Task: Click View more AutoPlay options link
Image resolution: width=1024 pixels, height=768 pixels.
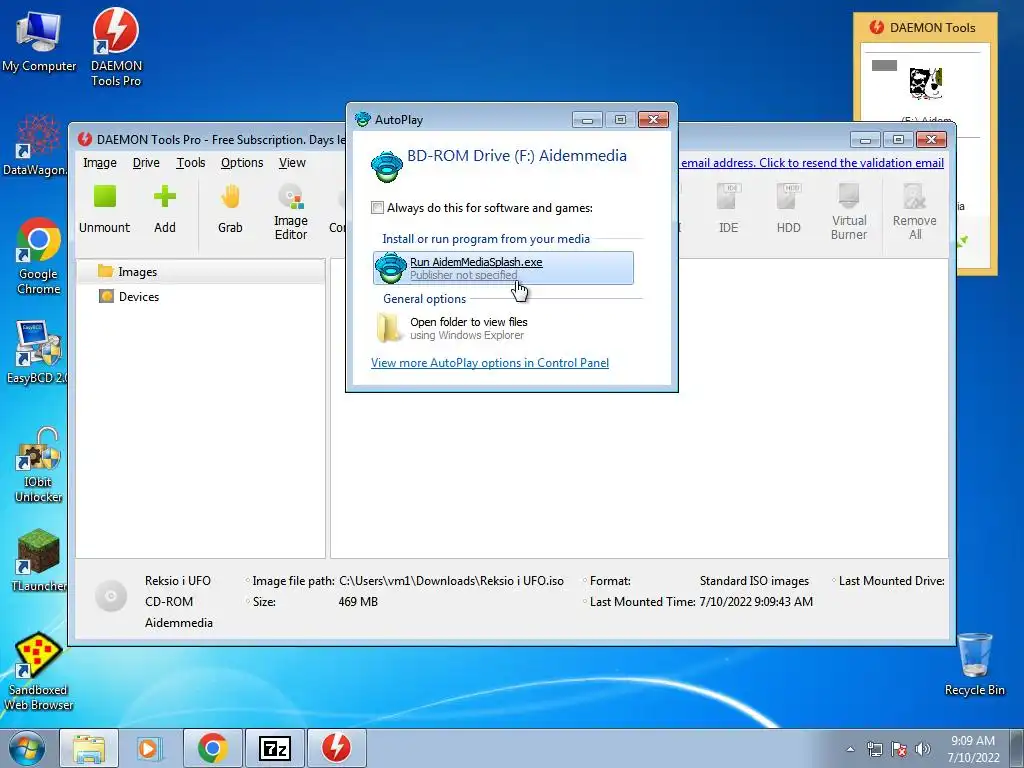Action: coord(490,362)
